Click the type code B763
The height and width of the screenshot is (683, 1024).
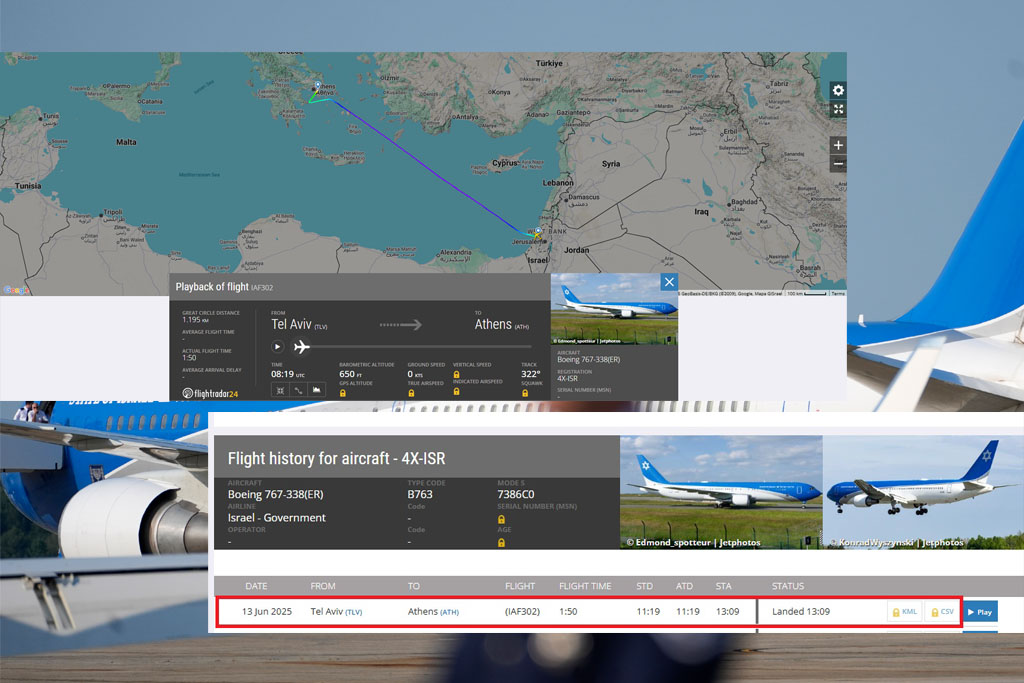[420, 494]
